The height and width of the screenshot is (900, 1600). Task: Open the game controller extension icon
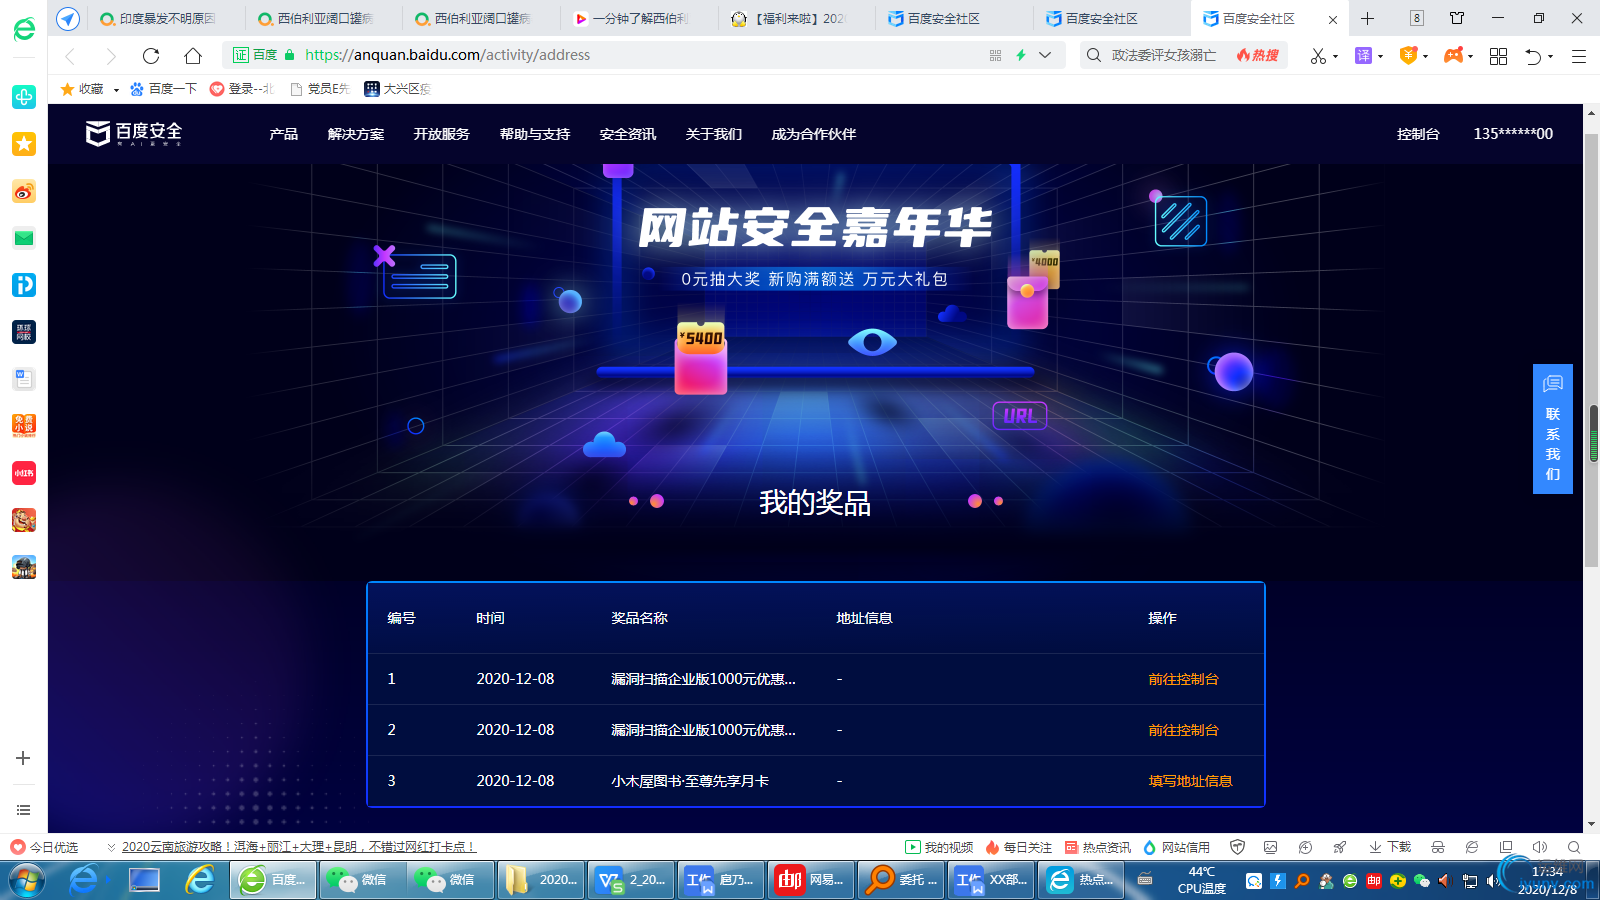pos(1453,55)
